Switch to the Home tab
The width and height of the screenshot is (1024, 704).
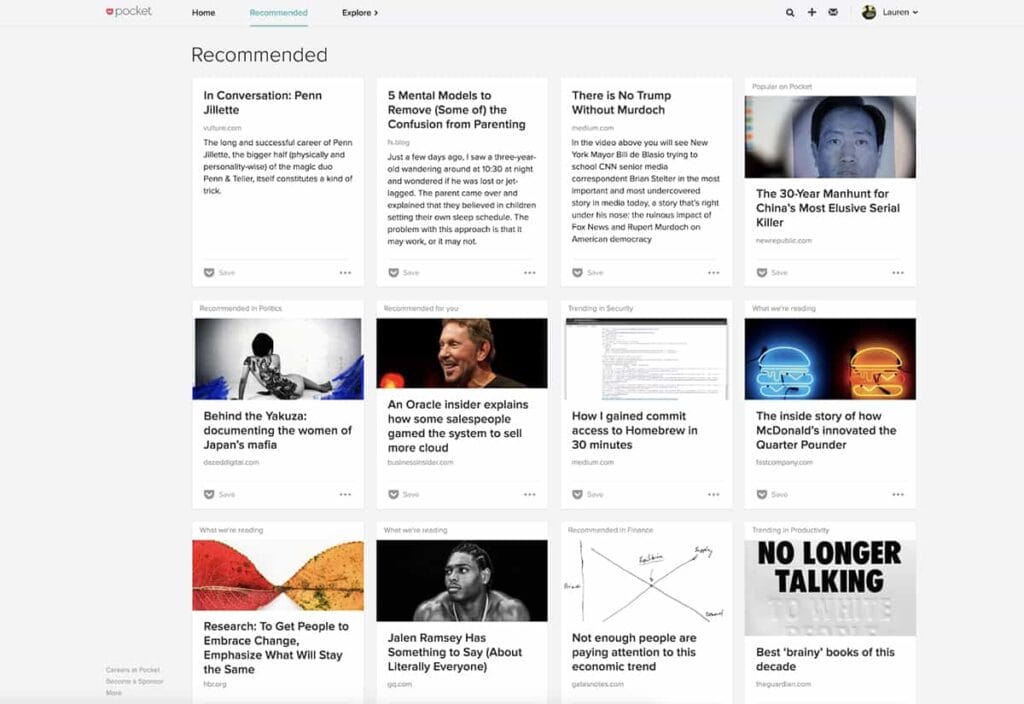203,13
